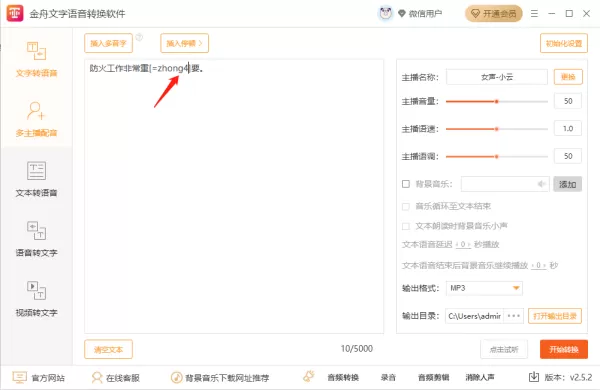The image size is (600, 390).
Task: Adjust the 主播语速 slider
Action: [x=497, y=129]
